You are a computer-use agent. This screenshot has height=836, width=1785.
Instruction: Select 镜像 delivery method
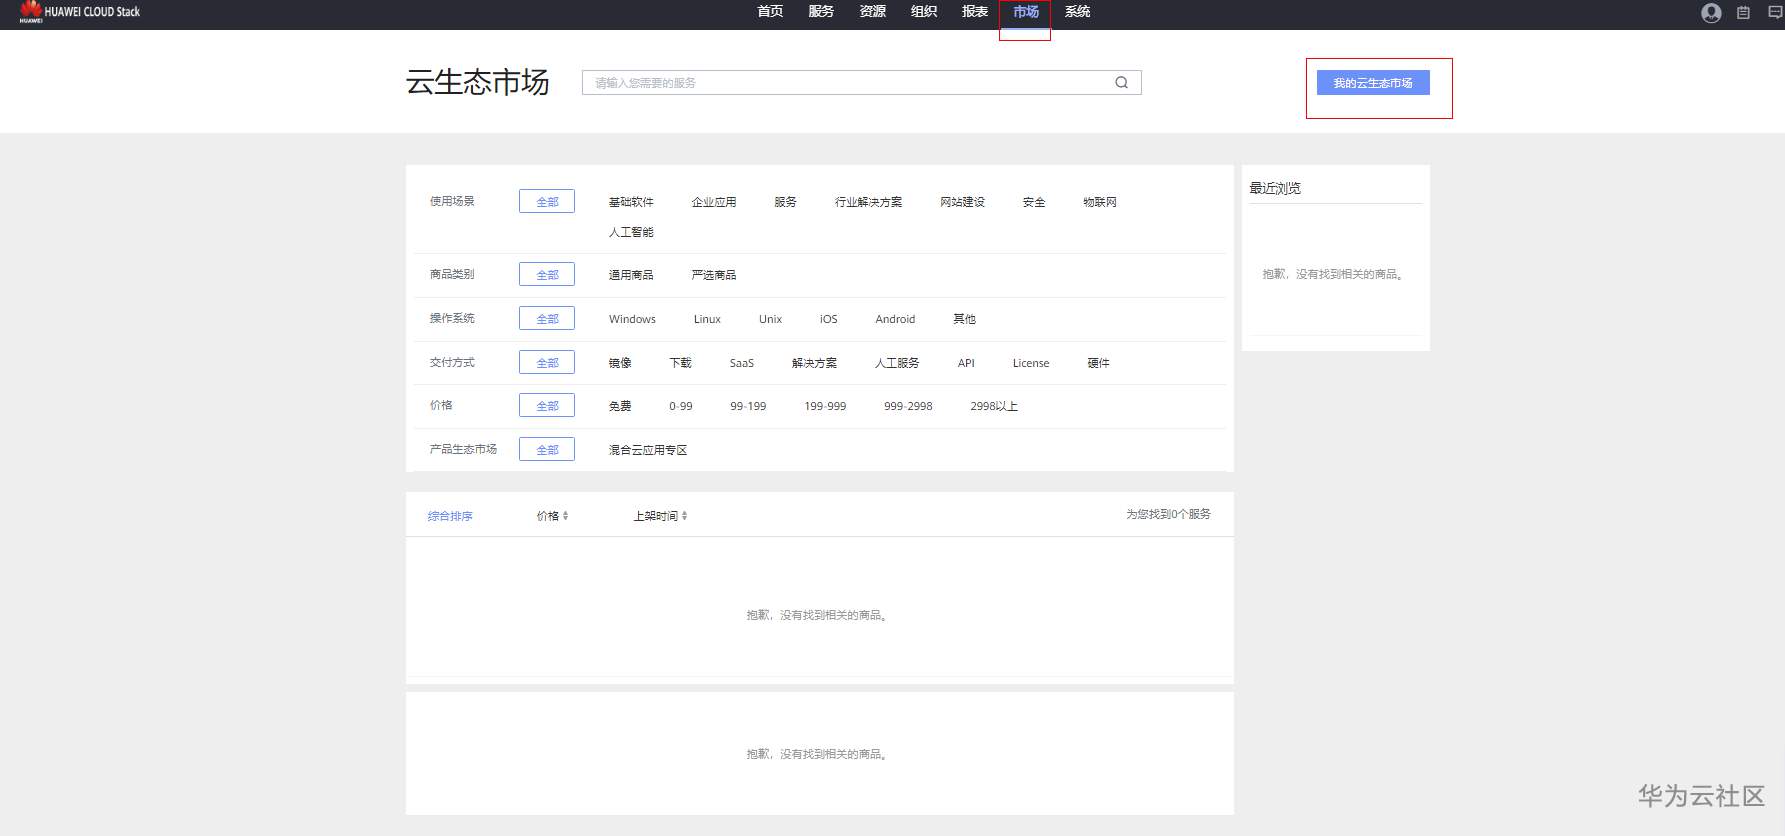[x=620, y=363]
